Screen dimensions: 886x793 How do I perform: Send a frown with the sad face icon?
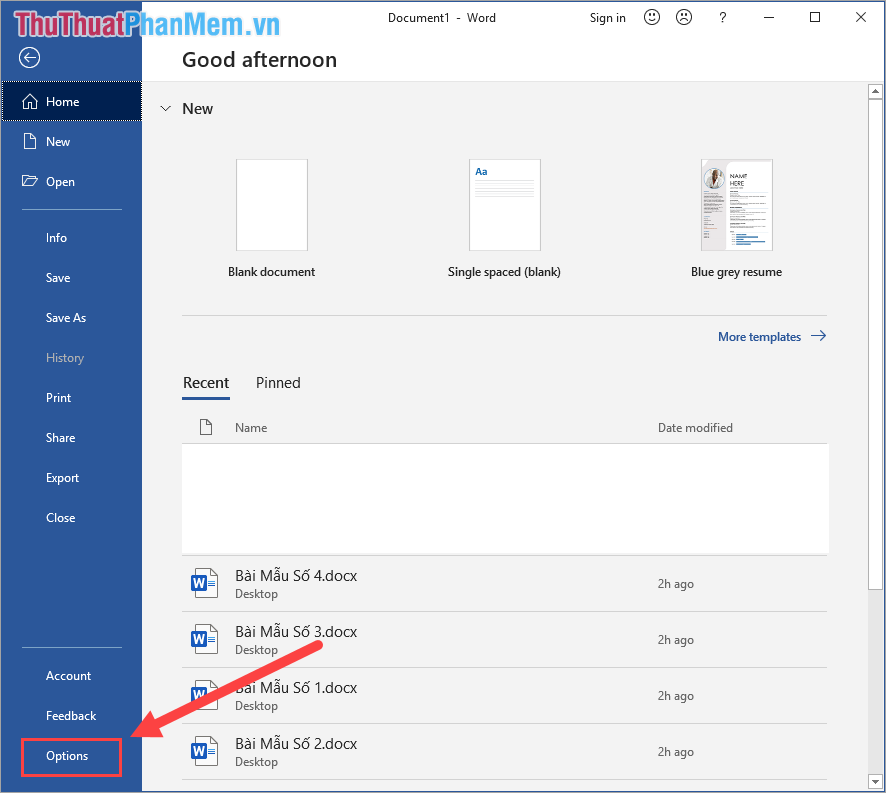(x=684, y=18)
